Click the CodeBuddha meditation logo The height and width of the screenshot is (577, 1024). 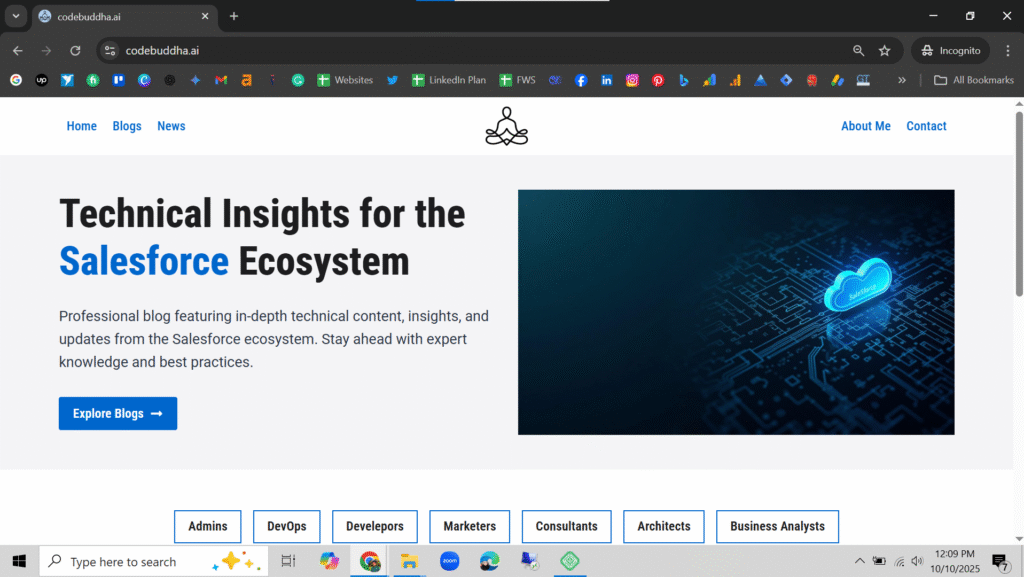[506, 126]
